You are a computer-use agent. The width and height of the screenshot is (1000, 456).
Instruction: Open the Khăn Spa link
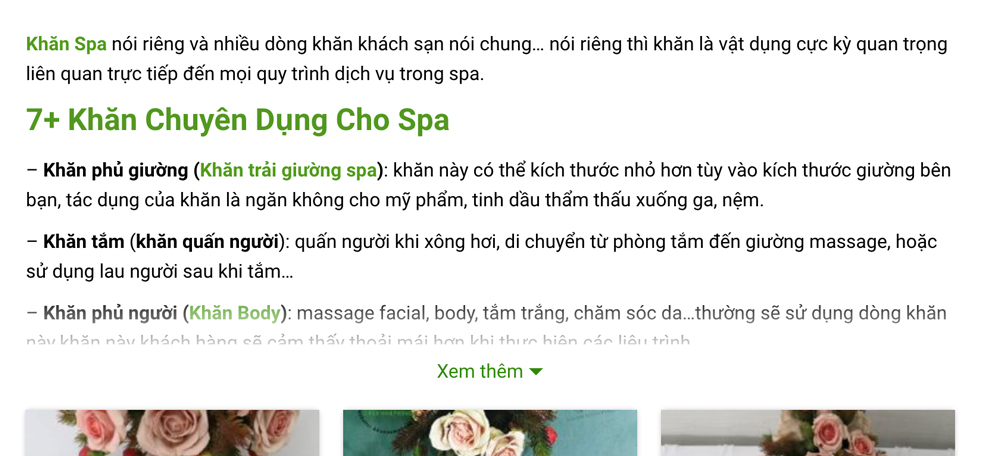[x=66, y=45]
